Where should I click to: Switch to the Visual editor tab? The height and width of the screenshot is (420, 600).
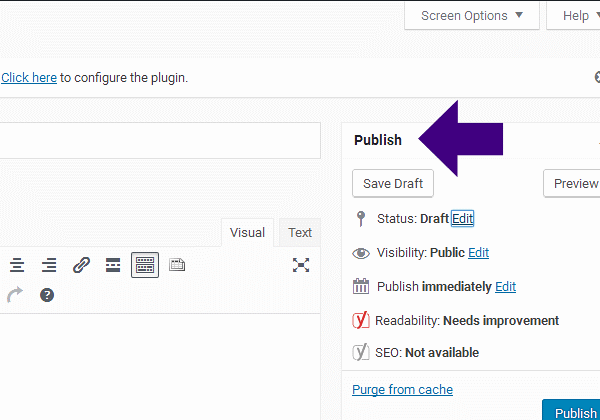coord(247,233)
